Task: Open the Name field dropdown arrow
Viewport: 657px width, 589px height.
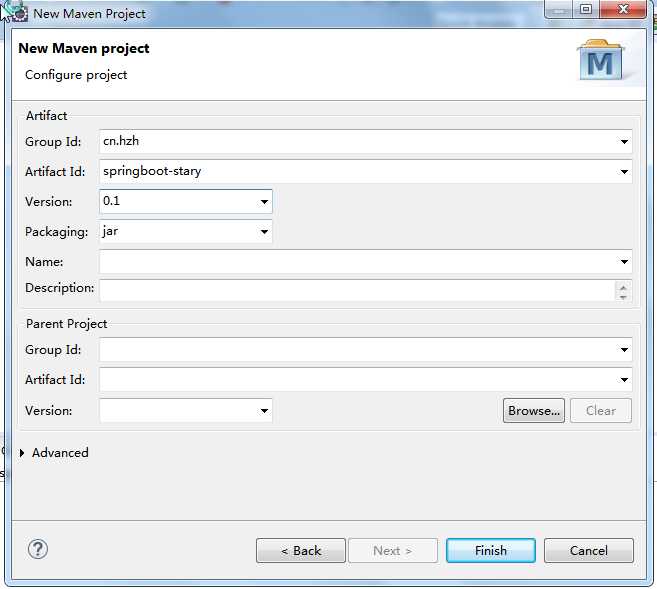Action: tap(624, 262)
